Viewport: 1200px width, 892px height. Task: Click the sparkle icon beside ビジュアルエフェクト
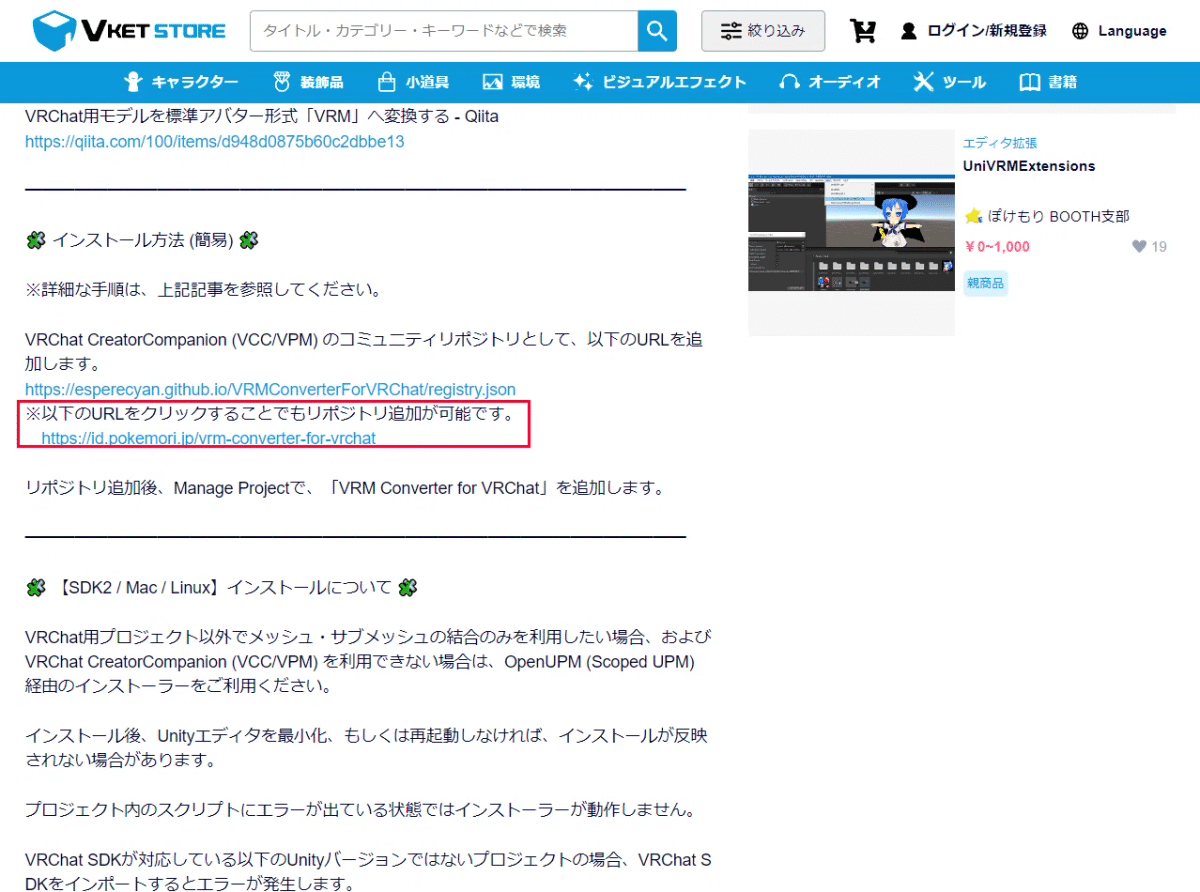tap(583, 82)
